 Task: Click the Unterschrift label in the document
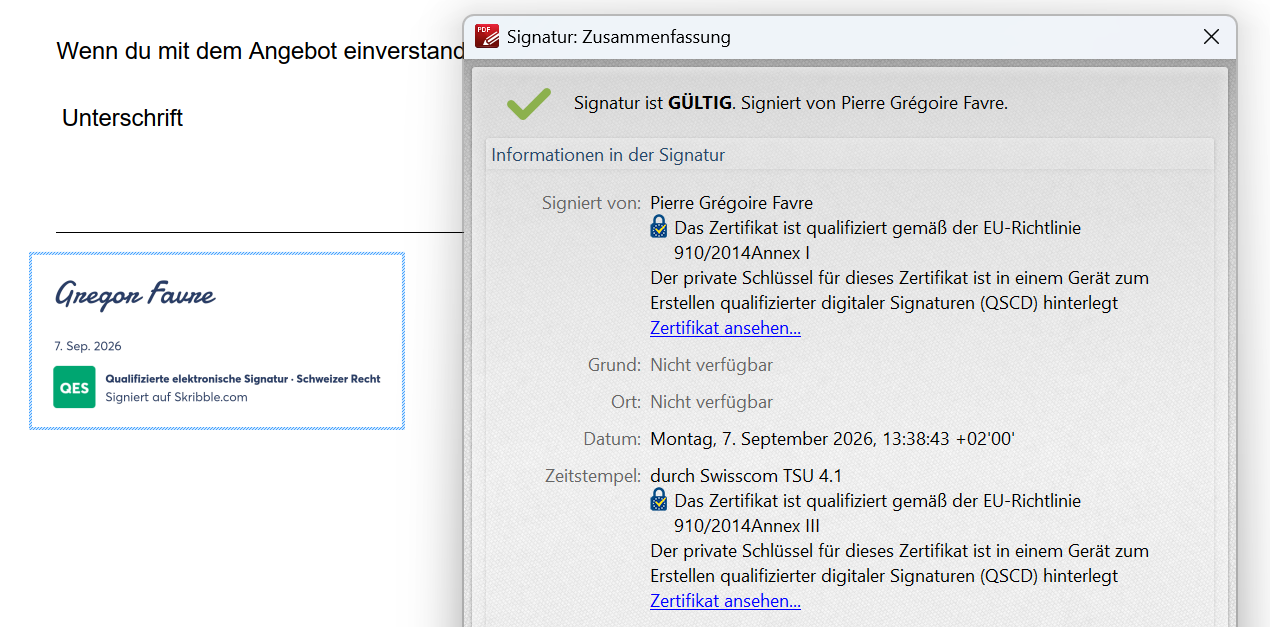[122, 118]
